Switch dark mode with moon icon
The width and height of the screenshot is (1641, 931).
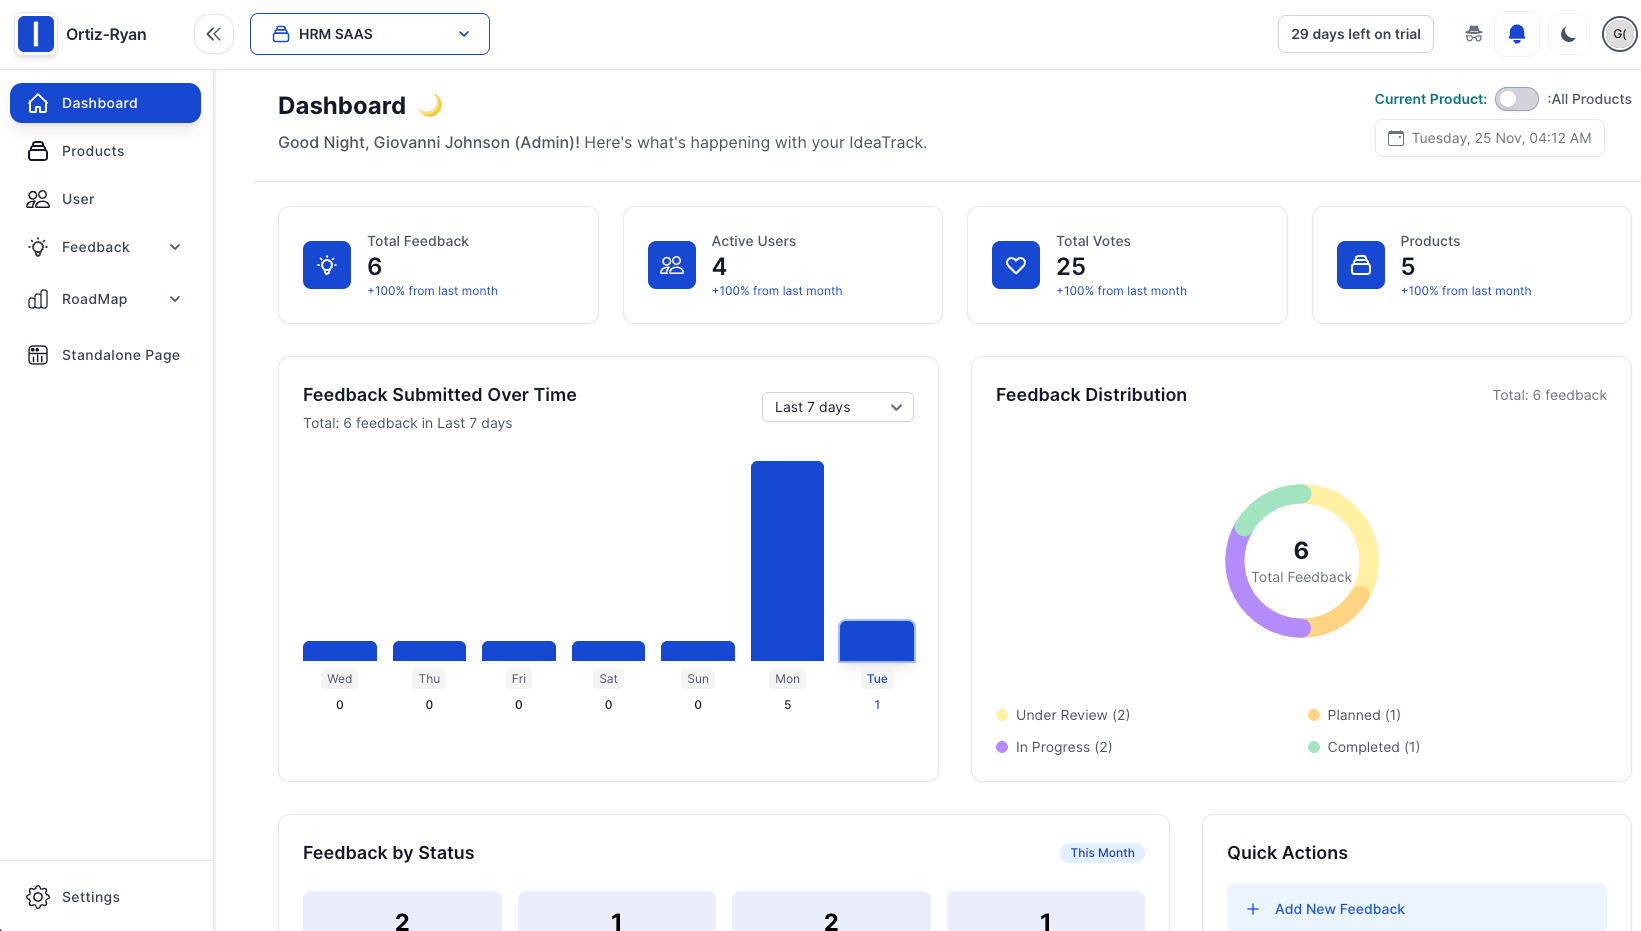(x=1568, y=34)
